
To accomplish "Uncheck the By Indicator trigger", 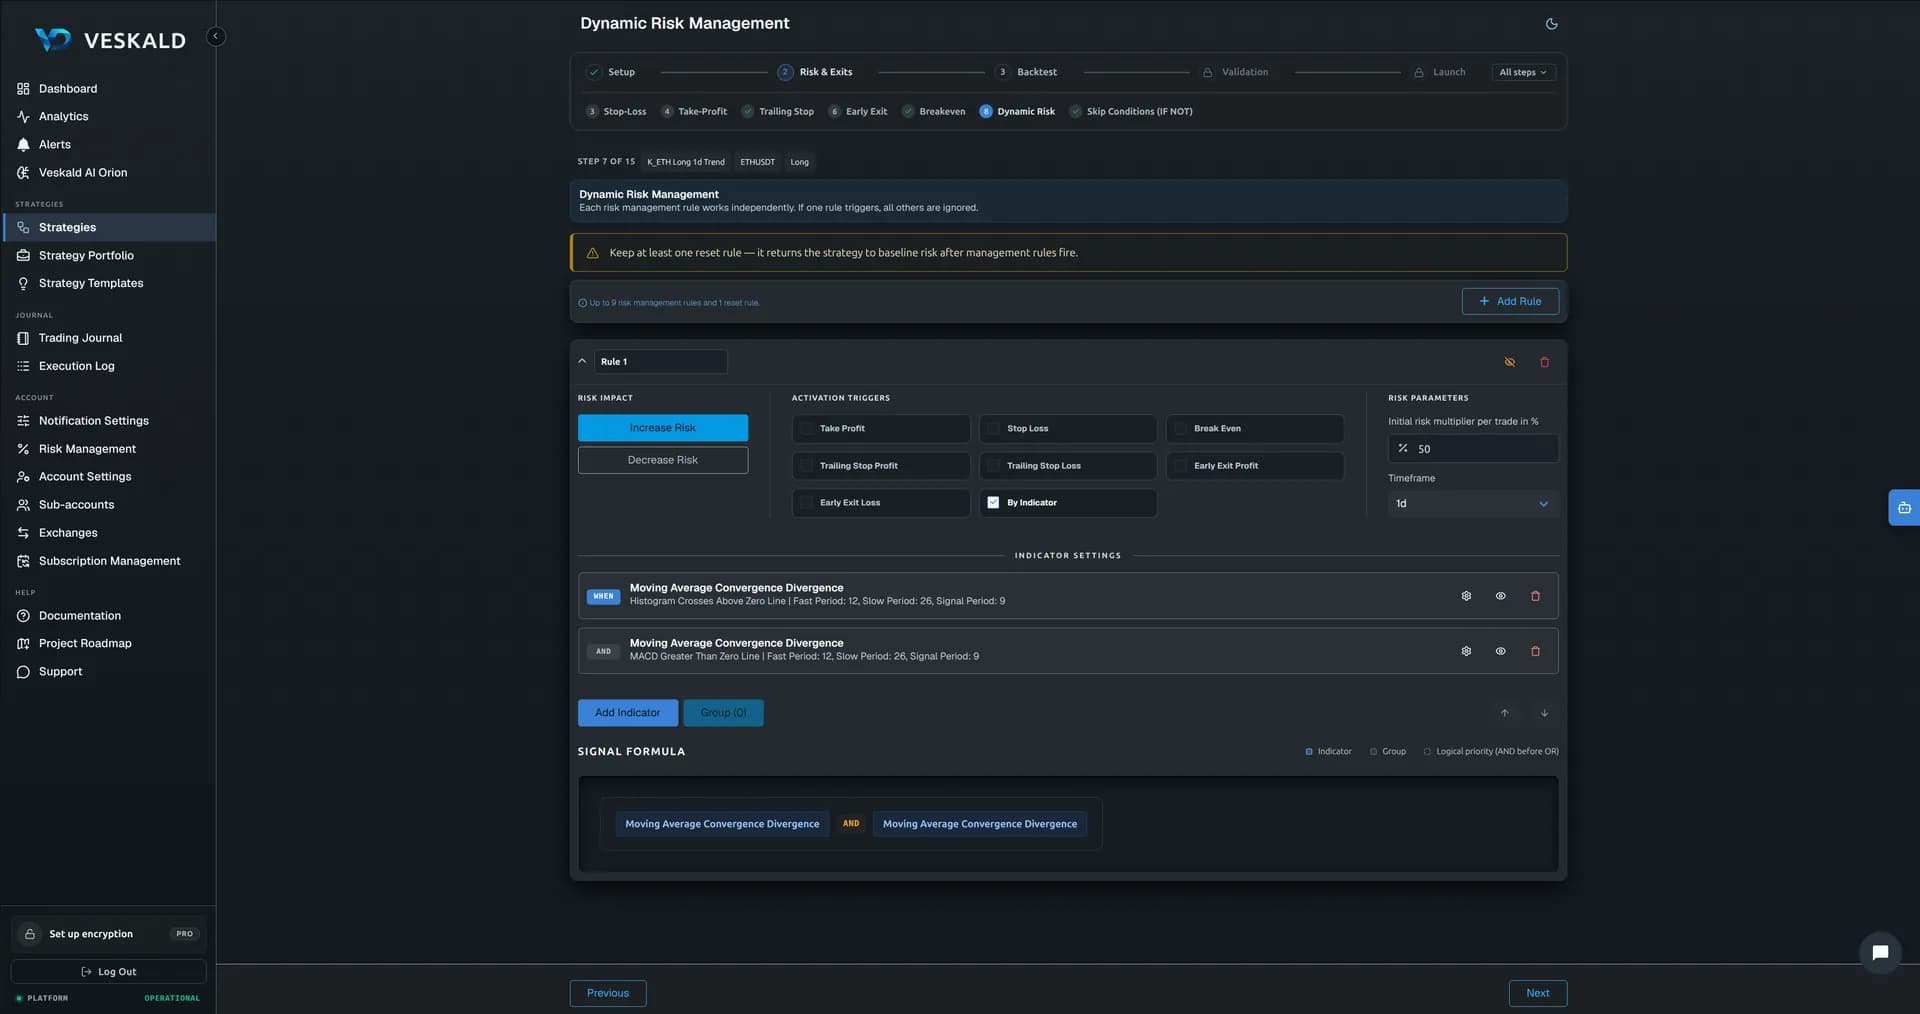I will click(1068, 503).
